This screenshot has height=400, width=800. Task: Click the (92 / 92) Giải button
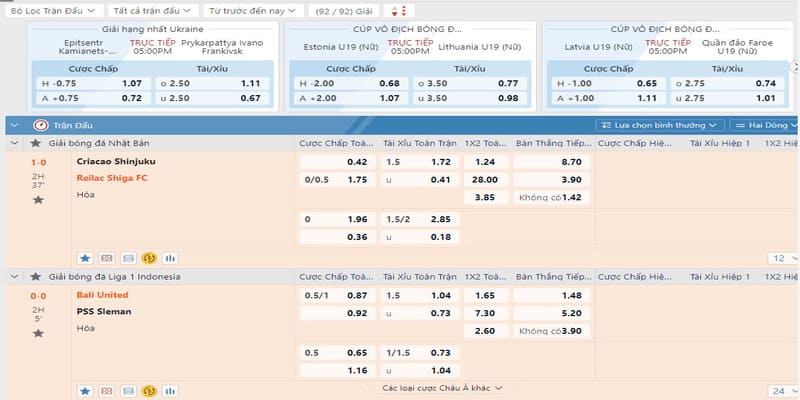(x=344, y=11)
